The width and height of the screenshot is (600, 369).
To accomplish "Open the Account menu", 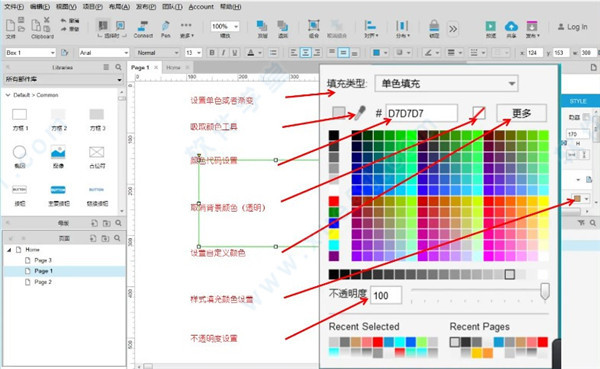I will tap(201, 7).
